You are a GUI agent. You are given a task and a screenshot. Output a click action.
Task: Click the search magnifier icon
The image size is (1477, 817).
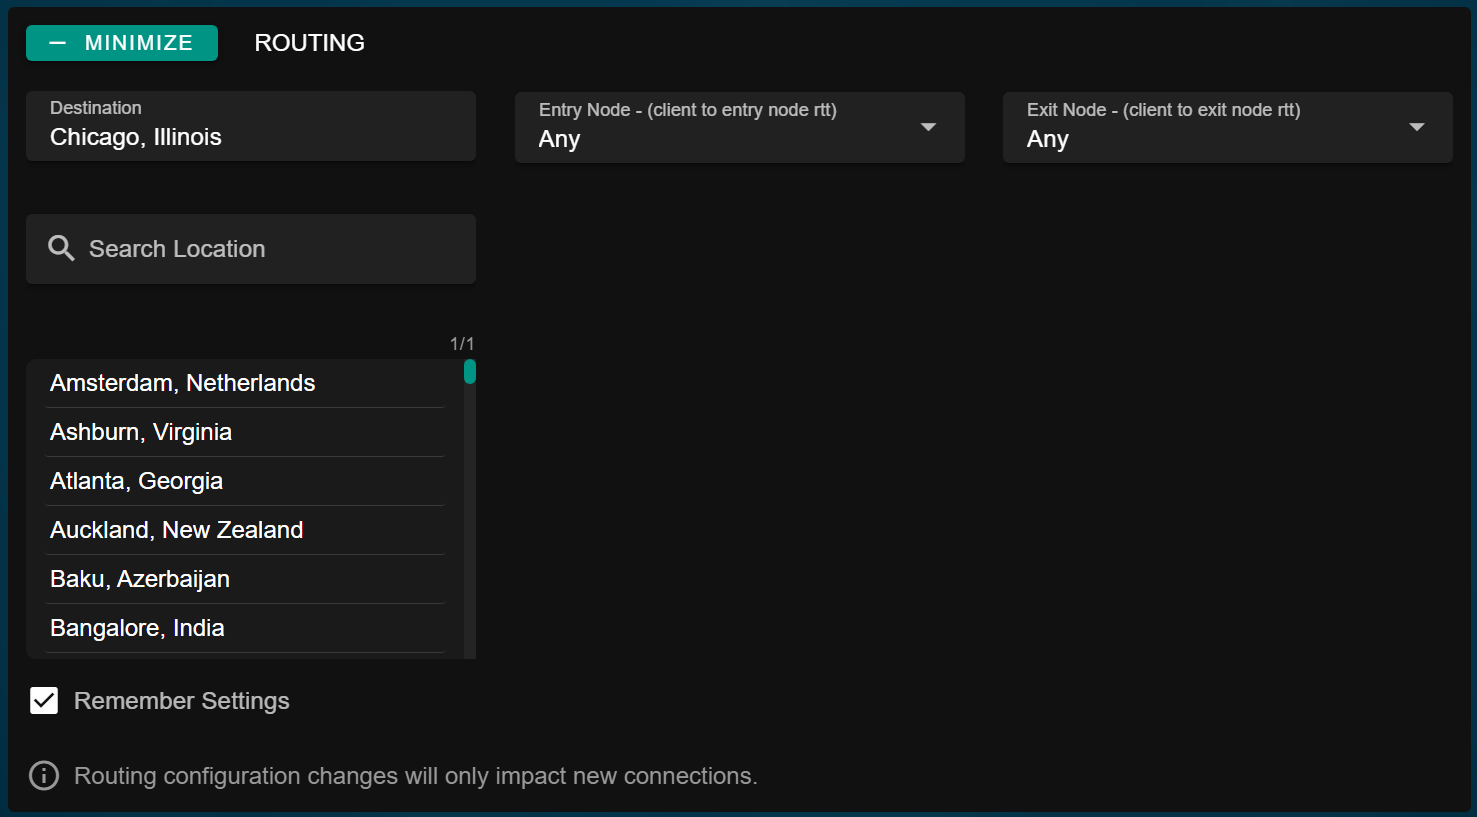60,248
